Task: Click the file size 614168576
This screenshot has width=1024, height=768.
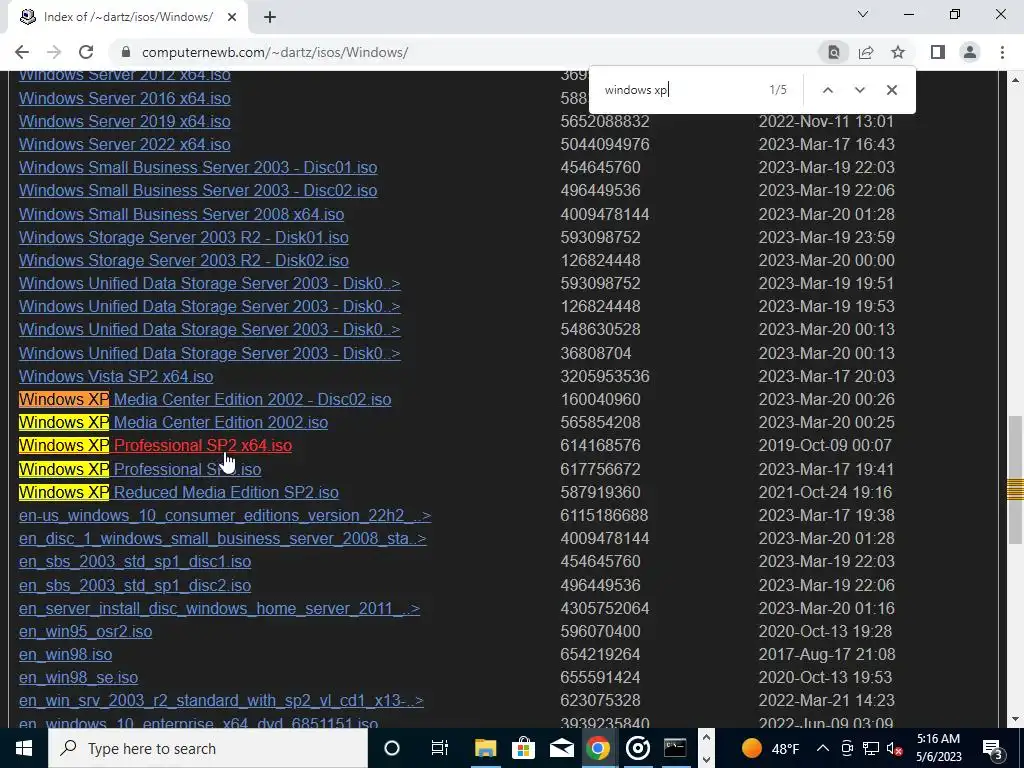Action: click(x=600, y=445)
